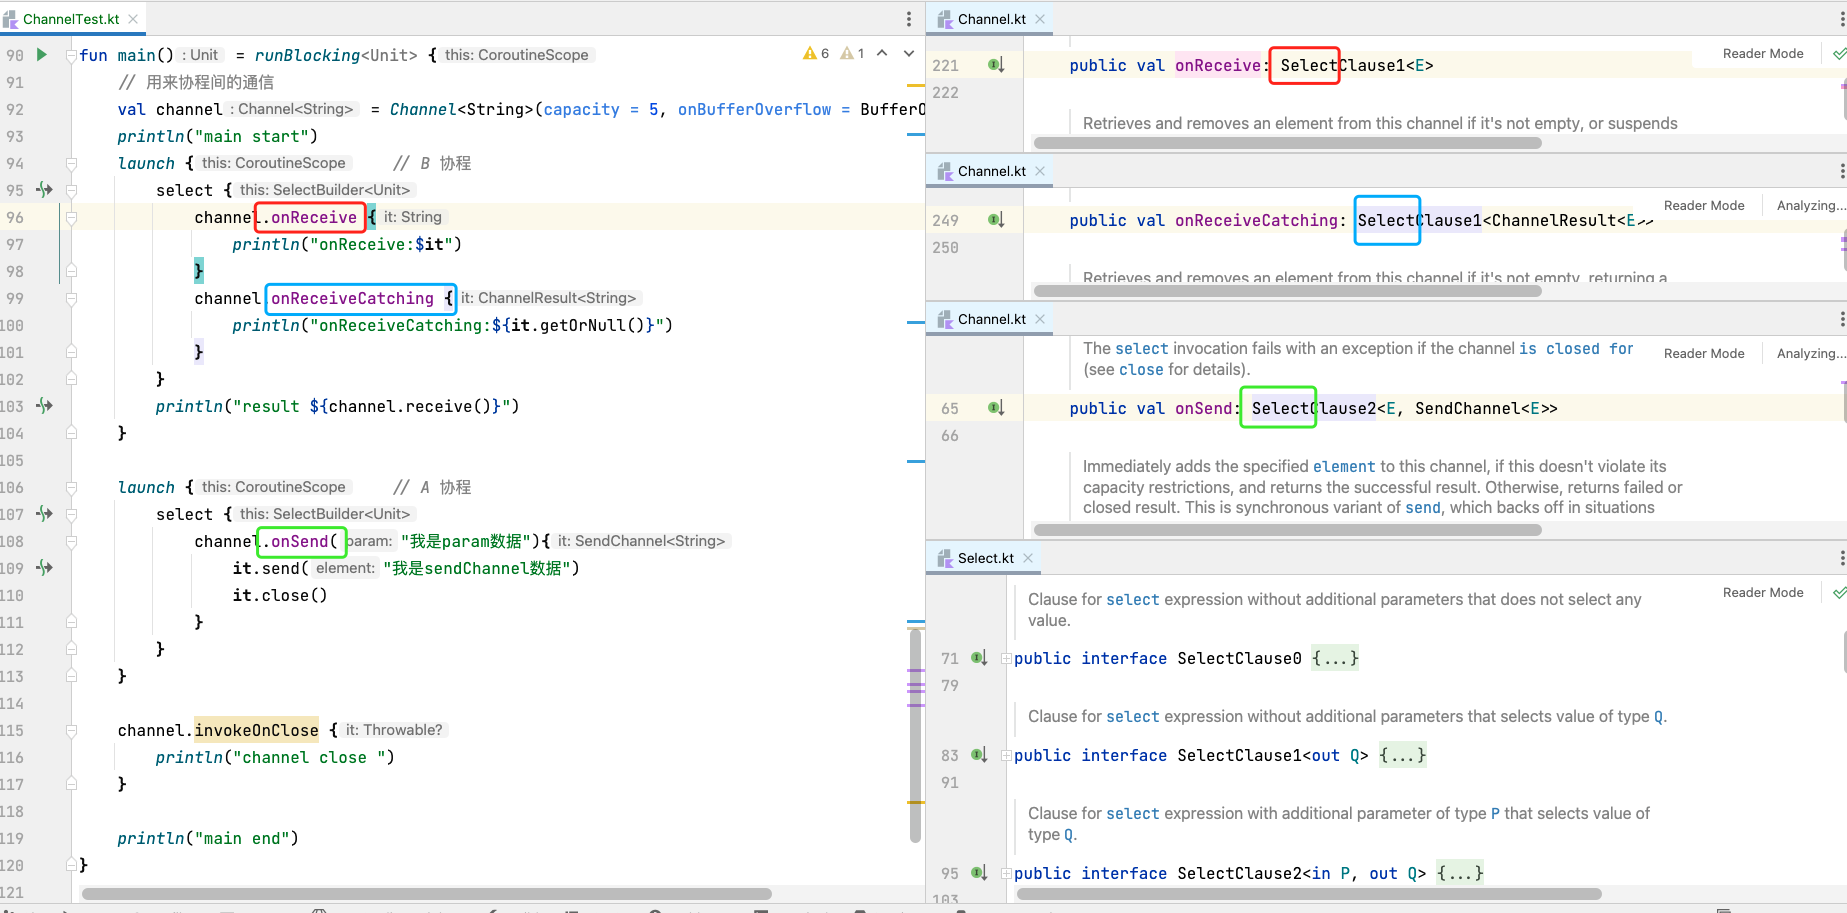Screen dimensions: 1847x913
Task: Click horizontal scrollbar in onReceive pane
Action: [x=1288, y=143]
